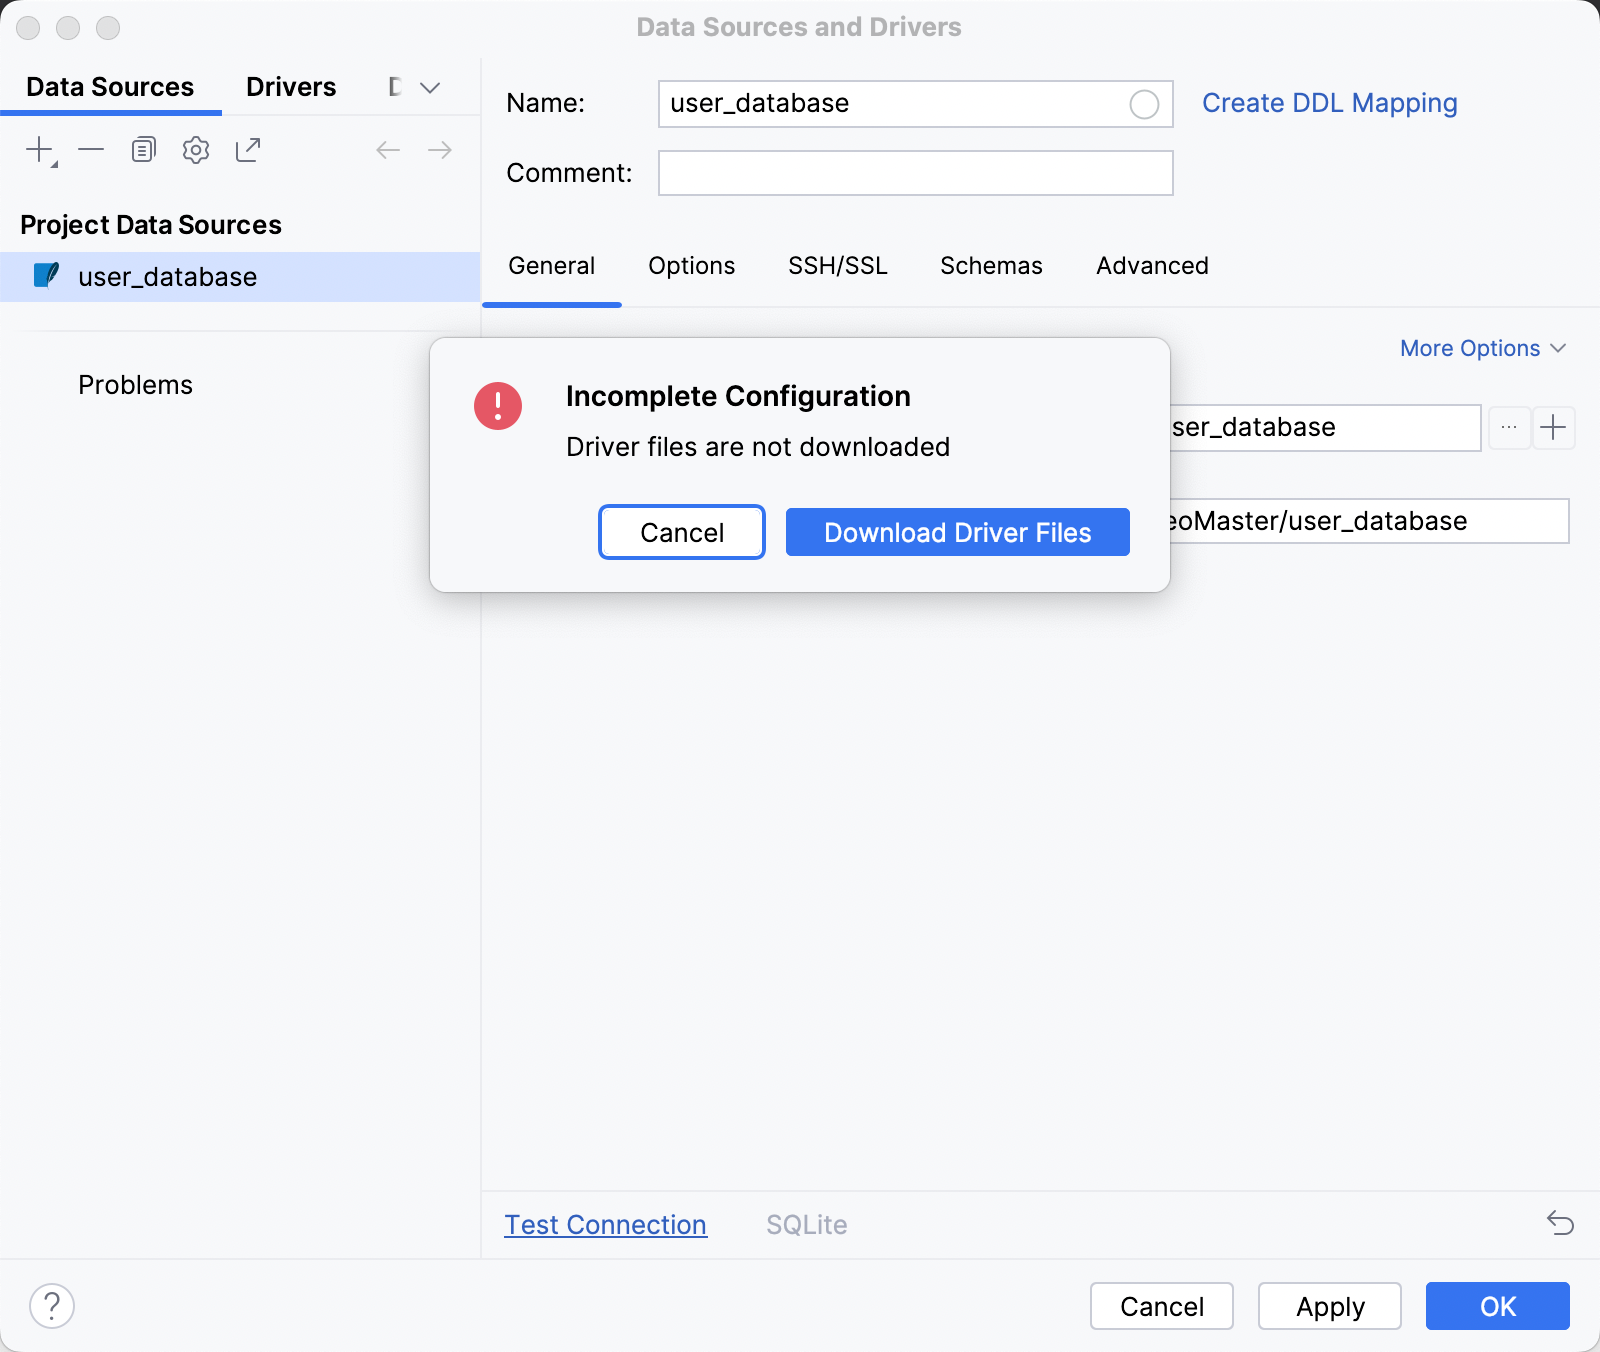1600x1352 pixels.
Task: Navigate forward using the right arrow
Action: click(440, 150)
